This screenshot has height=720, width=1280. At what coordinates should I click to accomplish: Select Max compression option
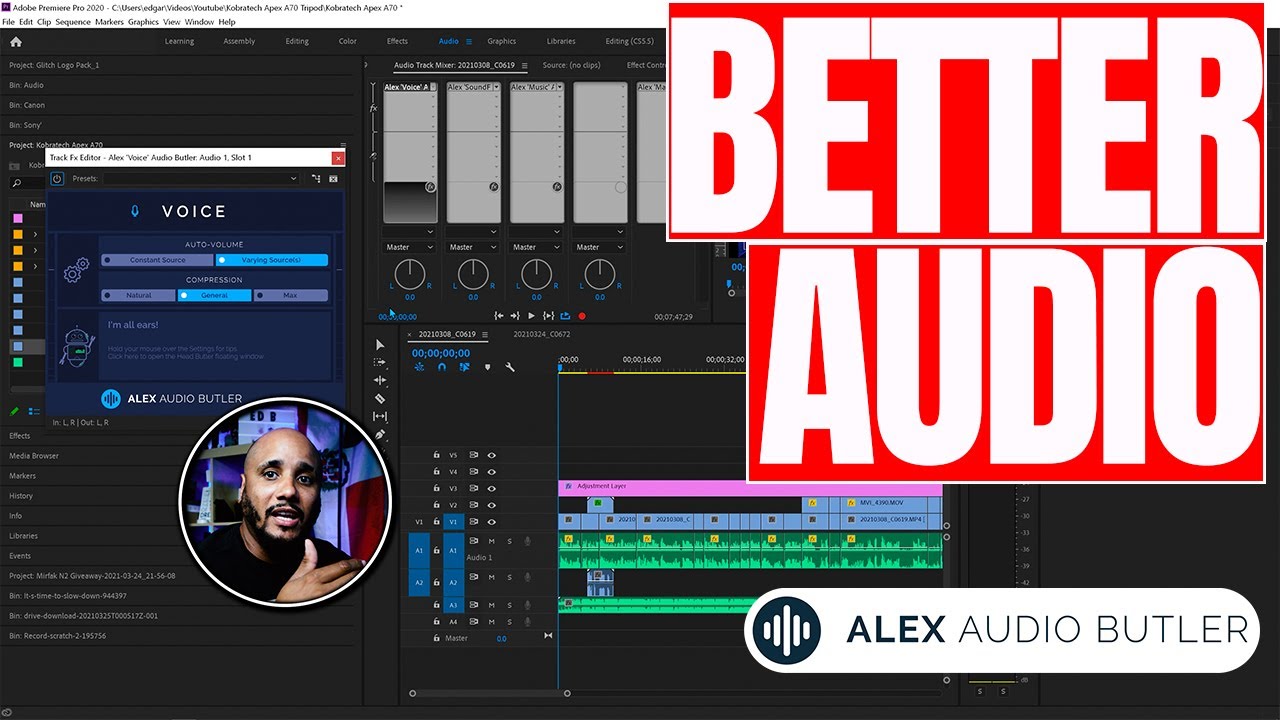click(290, 296)
